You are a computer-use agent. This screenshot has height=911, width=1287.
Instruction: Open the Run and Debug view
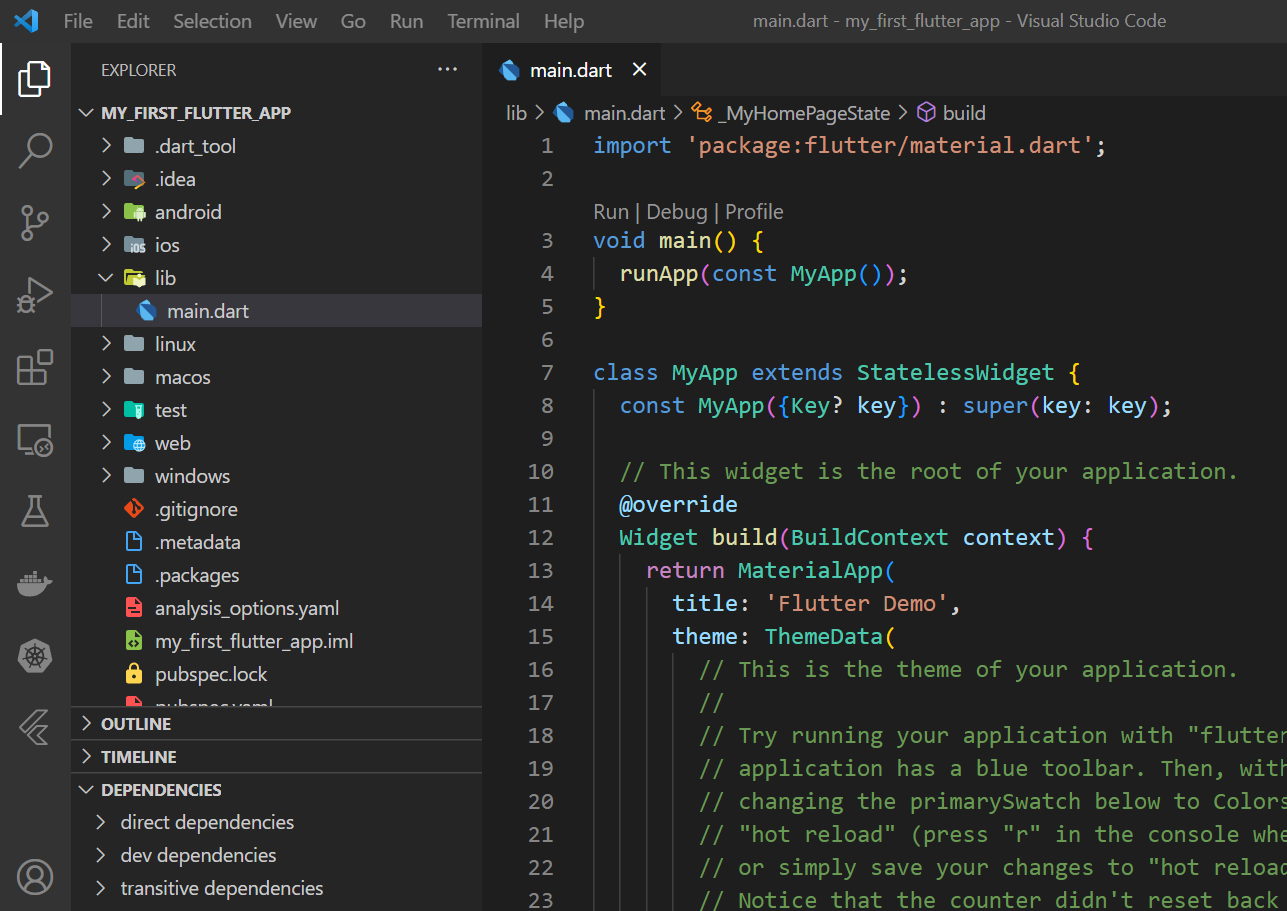(35, 295)
